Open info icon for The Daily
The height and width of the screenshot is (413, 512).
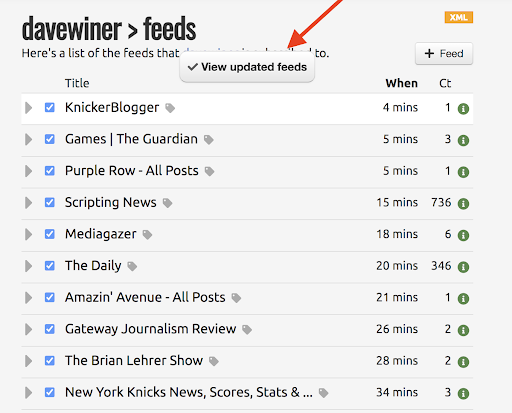coord(463,267)
